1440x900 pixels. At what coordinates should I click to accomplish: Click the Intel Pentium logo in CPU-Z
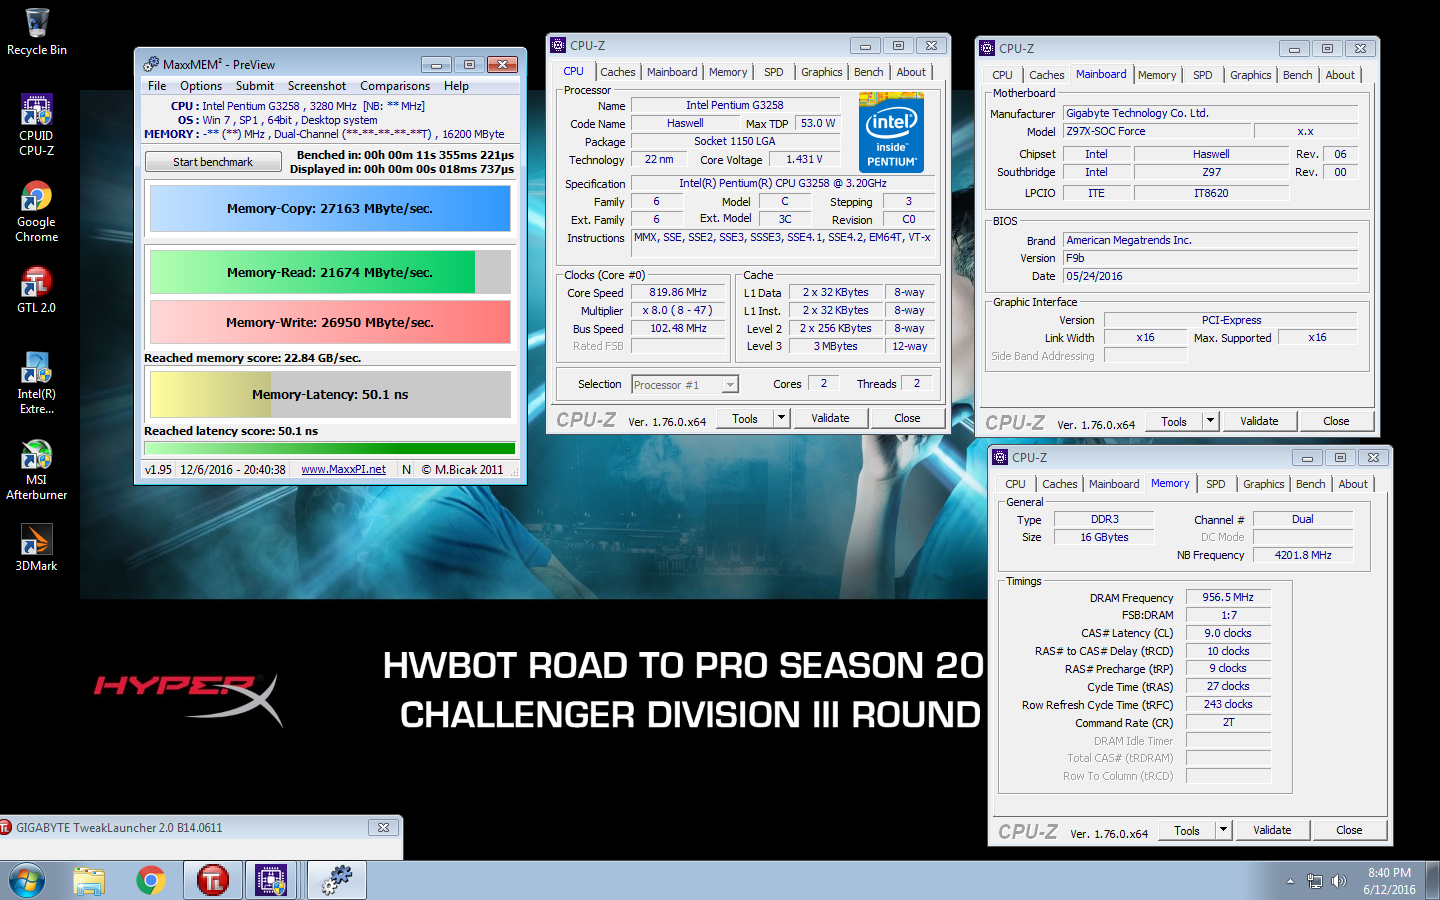click(891, 132)
